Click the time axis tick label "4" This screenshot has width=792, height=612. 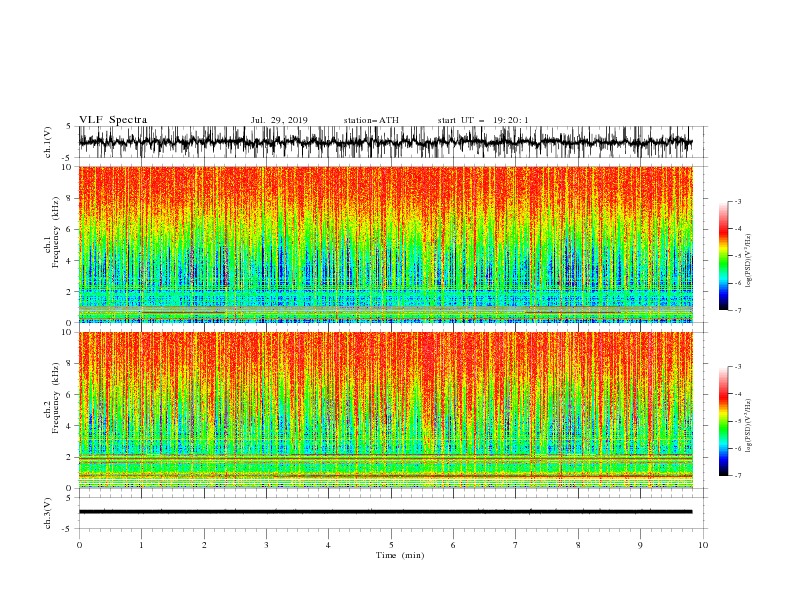coord(328,545)
